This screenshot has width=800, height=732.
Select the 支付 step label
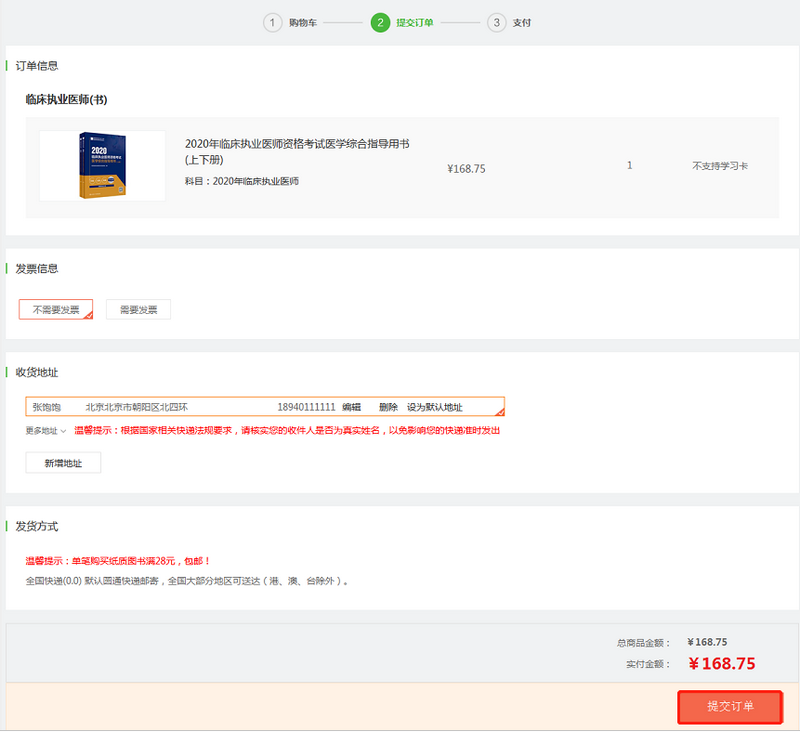[521, 22]
